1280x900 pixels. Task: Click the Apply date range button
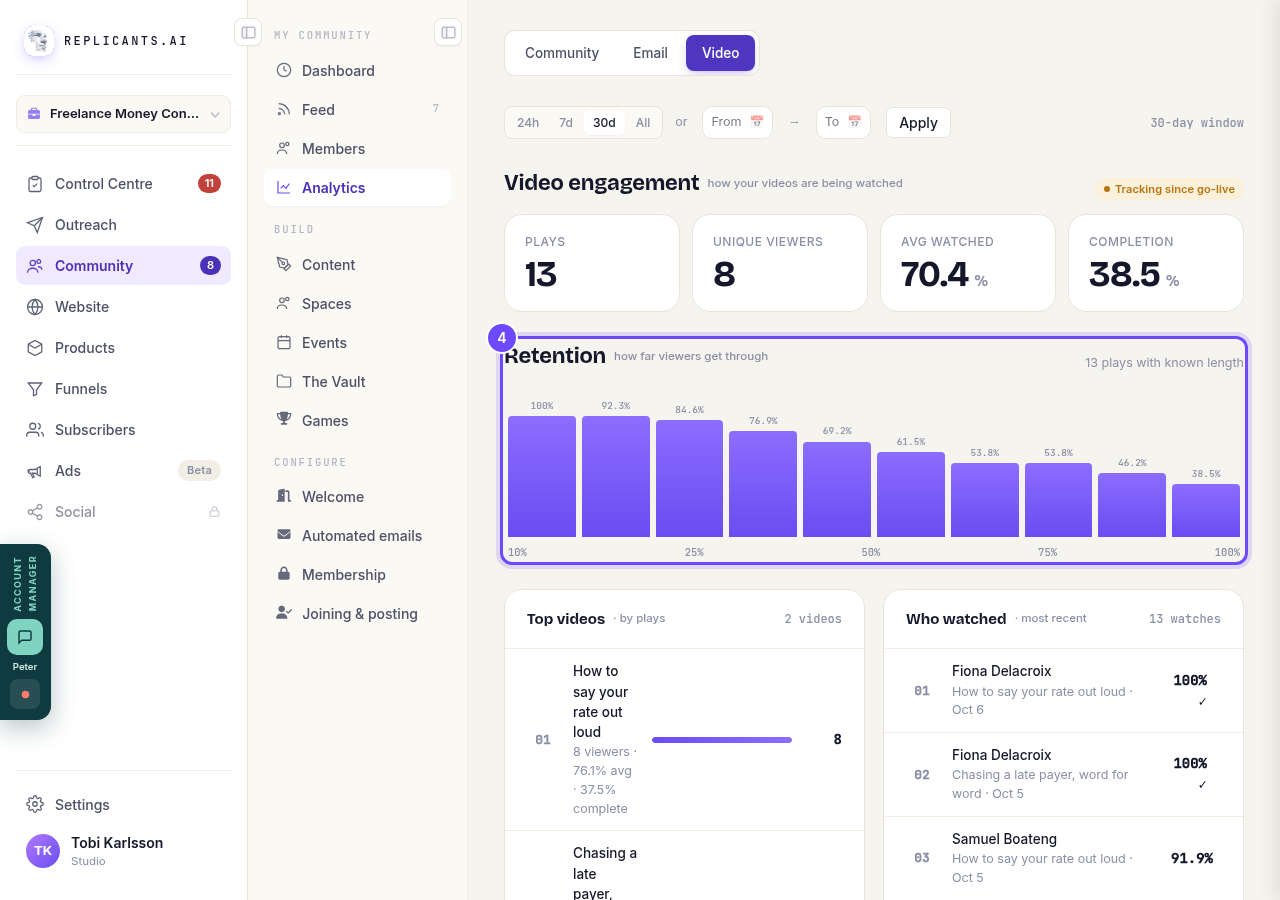coord(918,123)
